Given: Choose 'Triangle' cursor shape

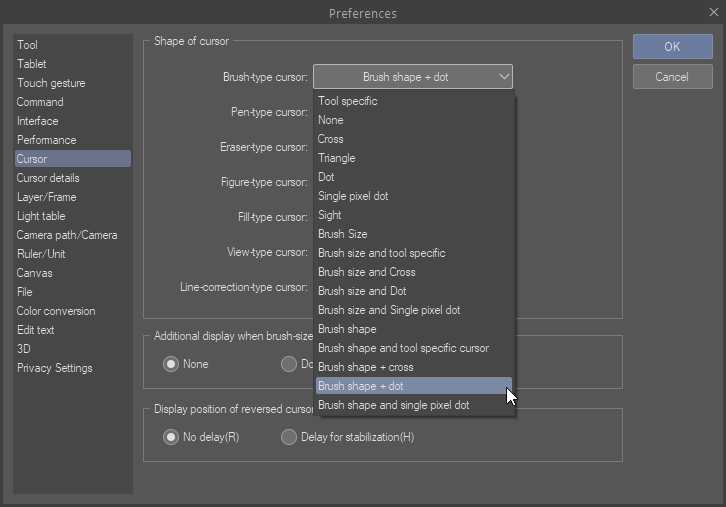Looking at the screenshot, I should click(x=337, y=158).
